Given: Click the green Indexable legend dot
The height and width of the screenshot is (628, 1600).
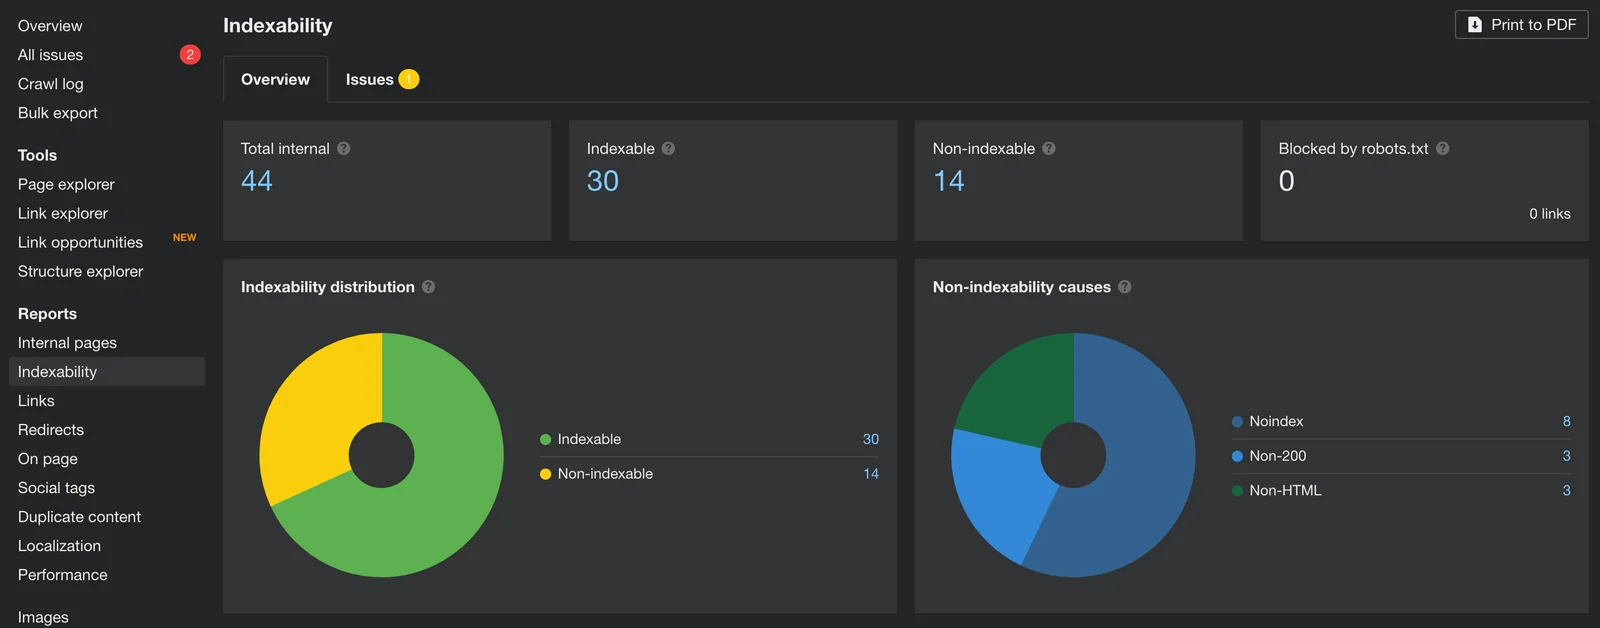Looking at the screenshot, I should (546, 439).
